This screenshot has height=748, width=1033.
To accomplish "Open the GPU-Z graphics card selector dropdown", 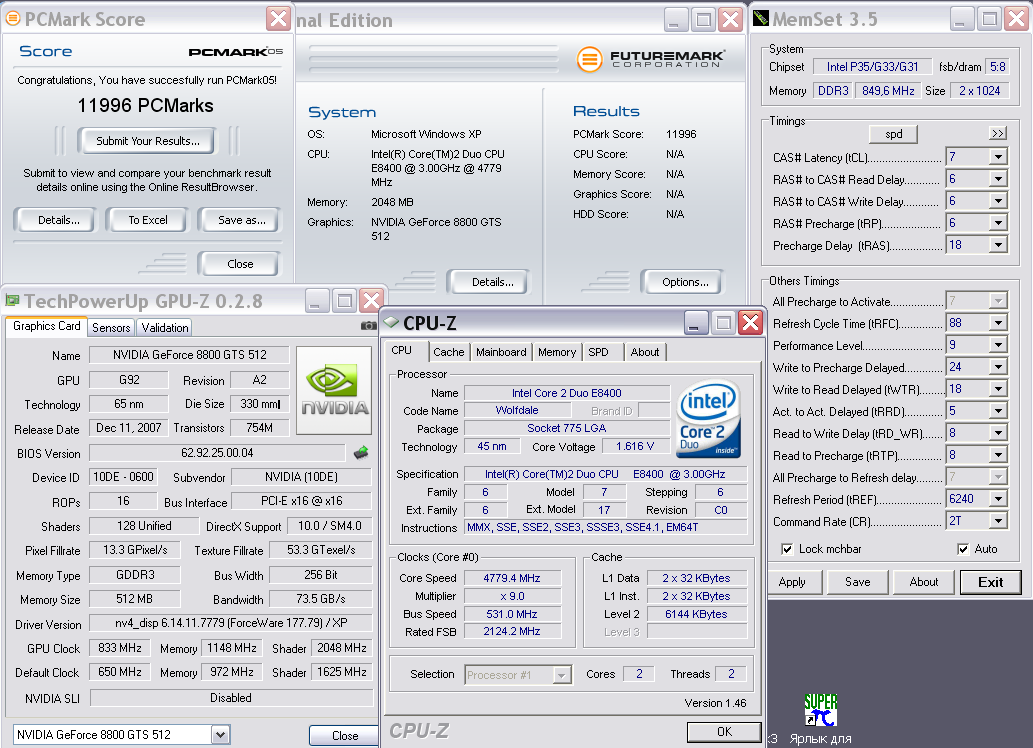I will 221,734.
